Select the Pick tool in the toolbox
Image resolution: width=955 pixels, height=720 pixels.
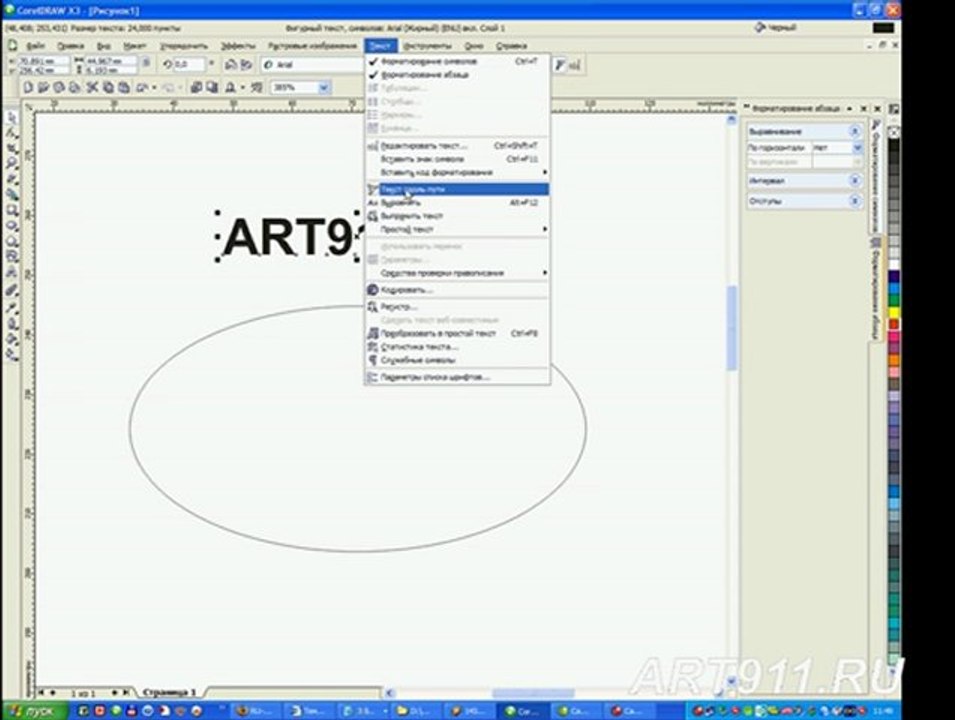click(12, 118)
